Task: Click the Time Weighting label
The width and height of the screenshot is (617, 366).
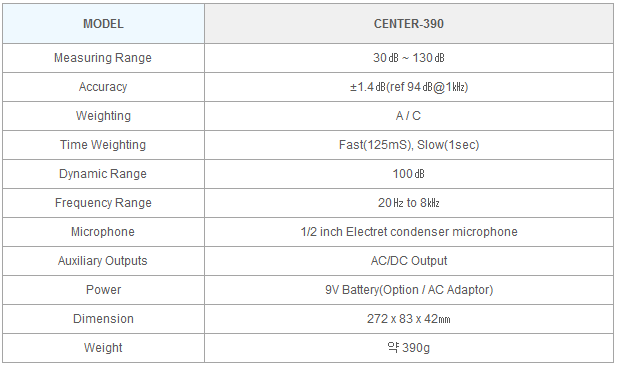Action: tap(103, 145)
